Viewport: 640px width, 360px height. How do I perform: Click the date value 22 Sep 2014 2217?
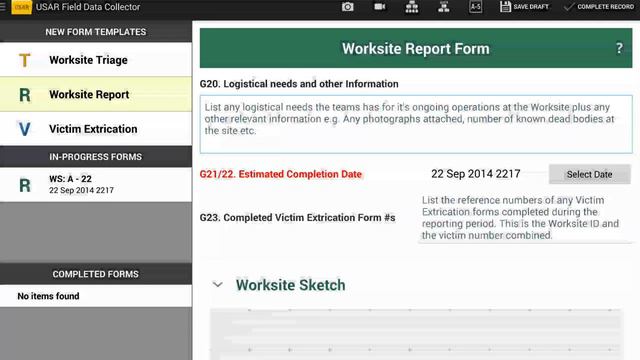[476, 174]
